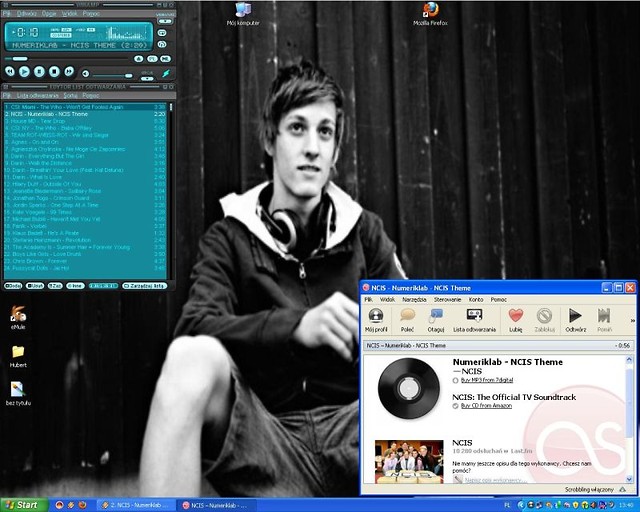Select Klaus Badelt - He's A Pirate track

point(85,233)
